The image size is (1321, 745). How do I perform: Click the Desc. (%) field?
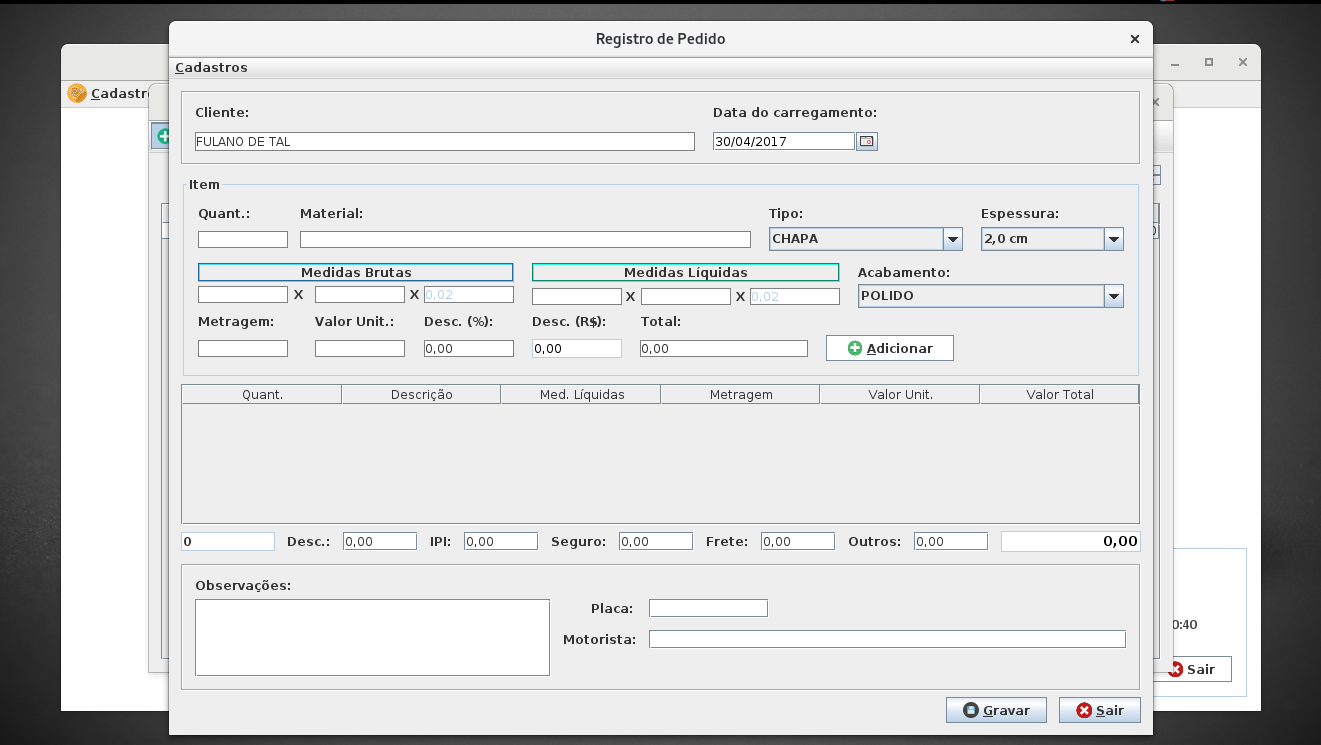tap(469, 348)
